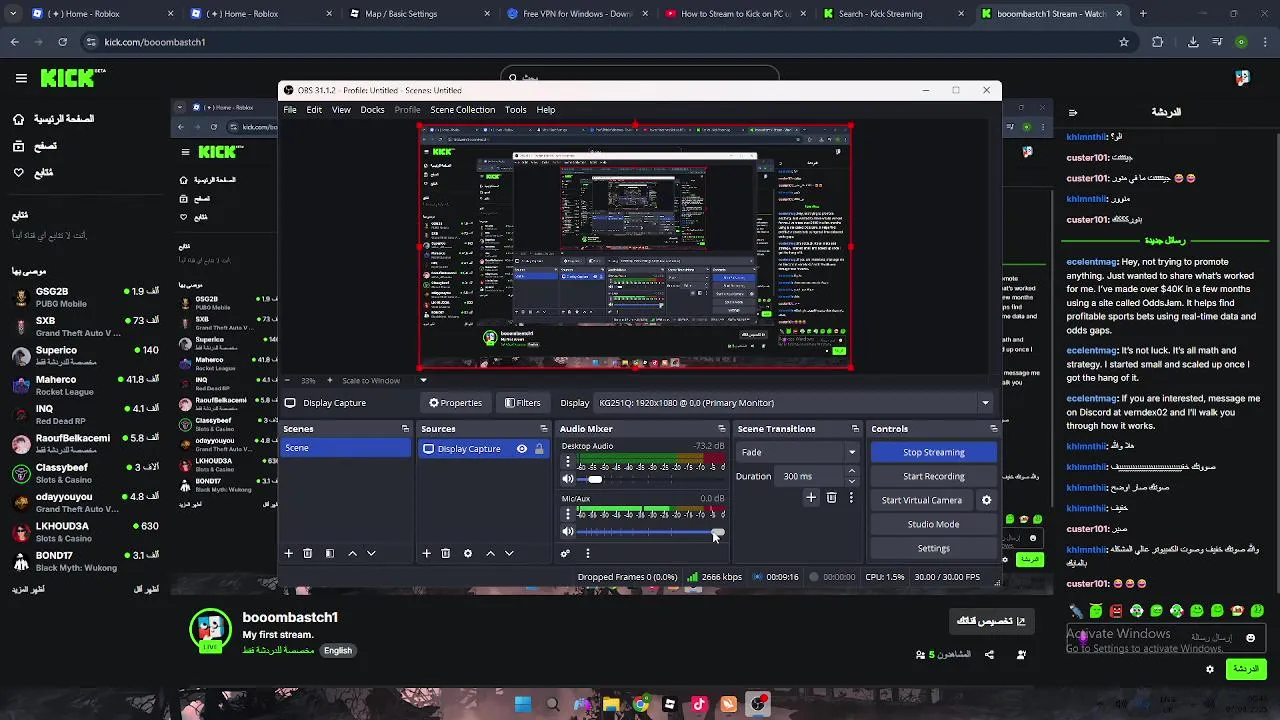Toggle lock on Display Capture source
The height and width of the screenshot is (720, 1280).
point(539,449)
